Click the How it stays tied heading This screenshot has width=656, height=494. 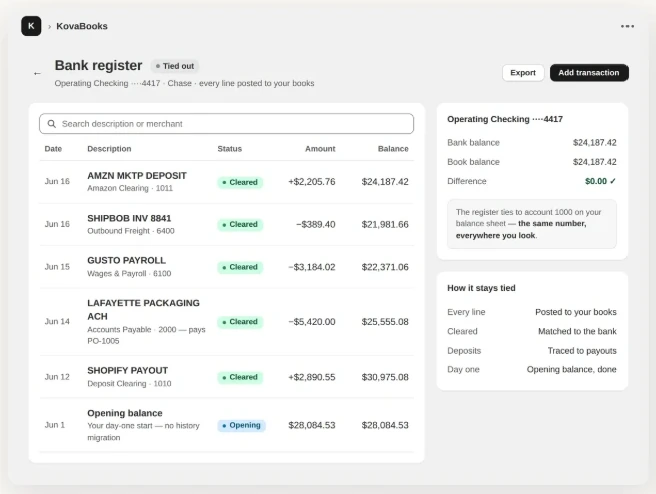coord(481,288)
